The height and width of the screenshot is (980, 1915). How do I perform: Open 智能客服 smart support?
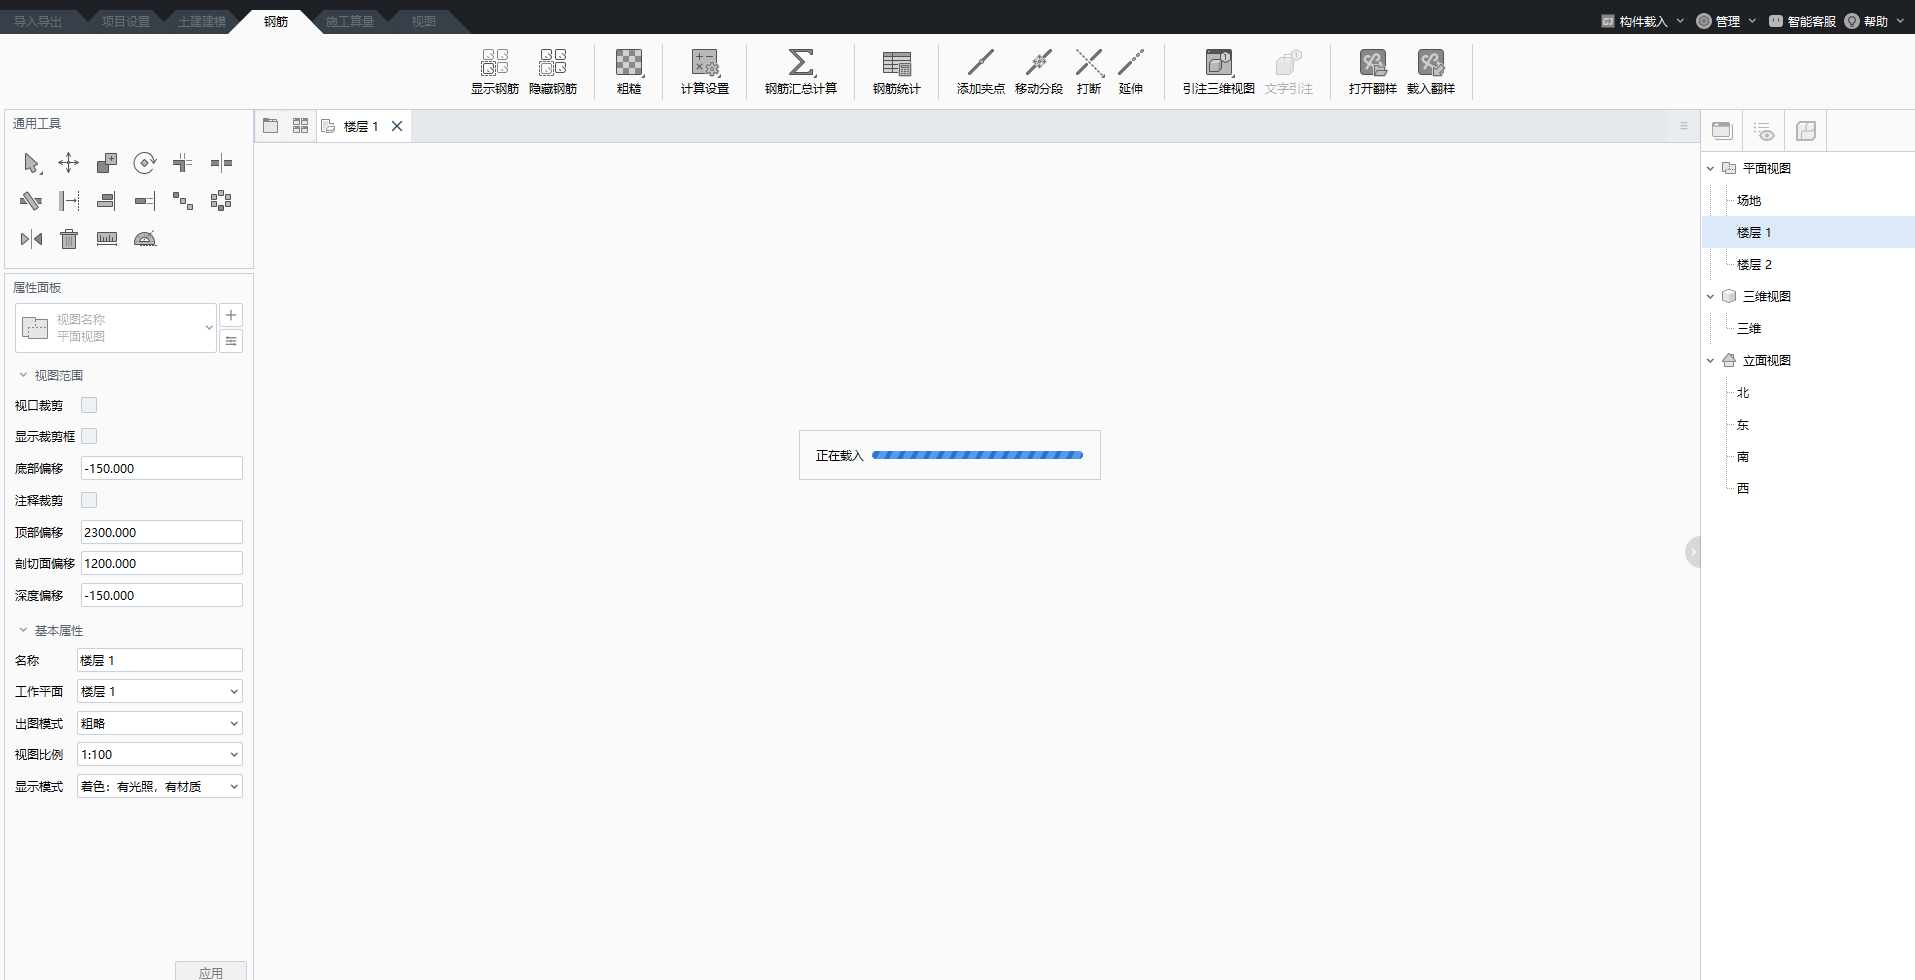click(1802, 21)
